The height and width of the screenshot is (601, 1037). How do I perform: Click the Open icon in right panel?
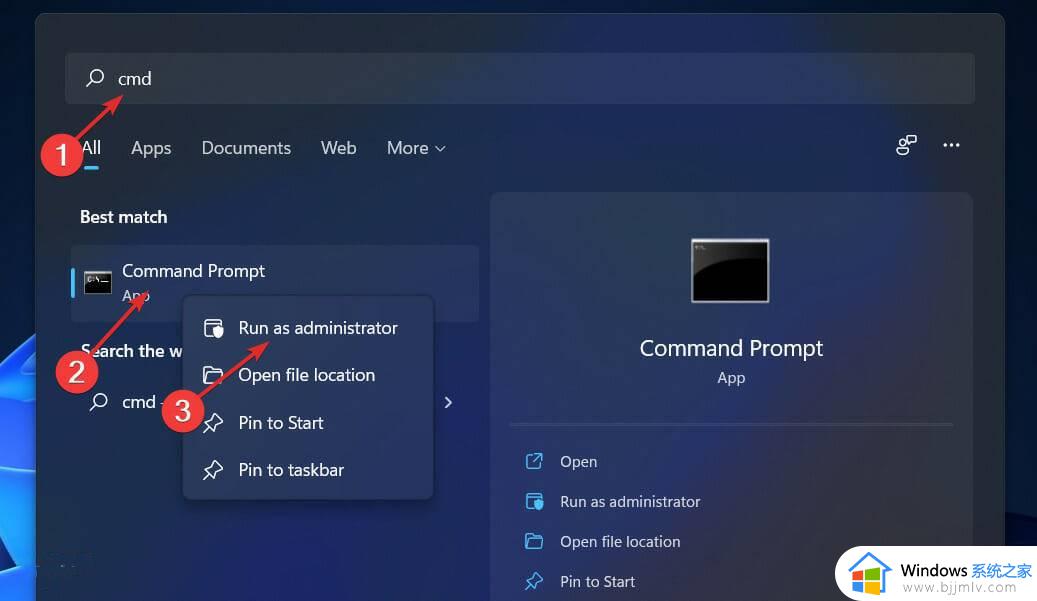535,461
